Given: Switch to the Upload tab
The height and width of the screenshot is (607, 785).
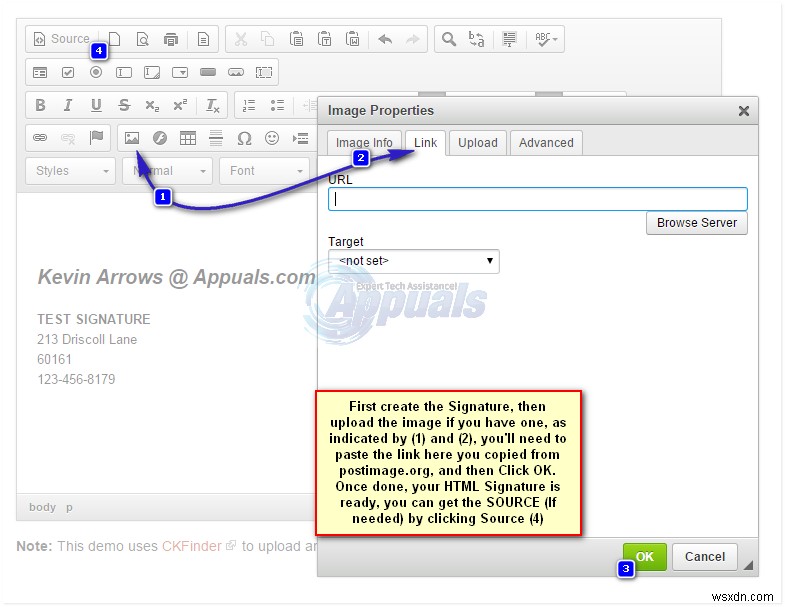Looking at the screenshot, I should pyautogui.click(x=478, y=143).
